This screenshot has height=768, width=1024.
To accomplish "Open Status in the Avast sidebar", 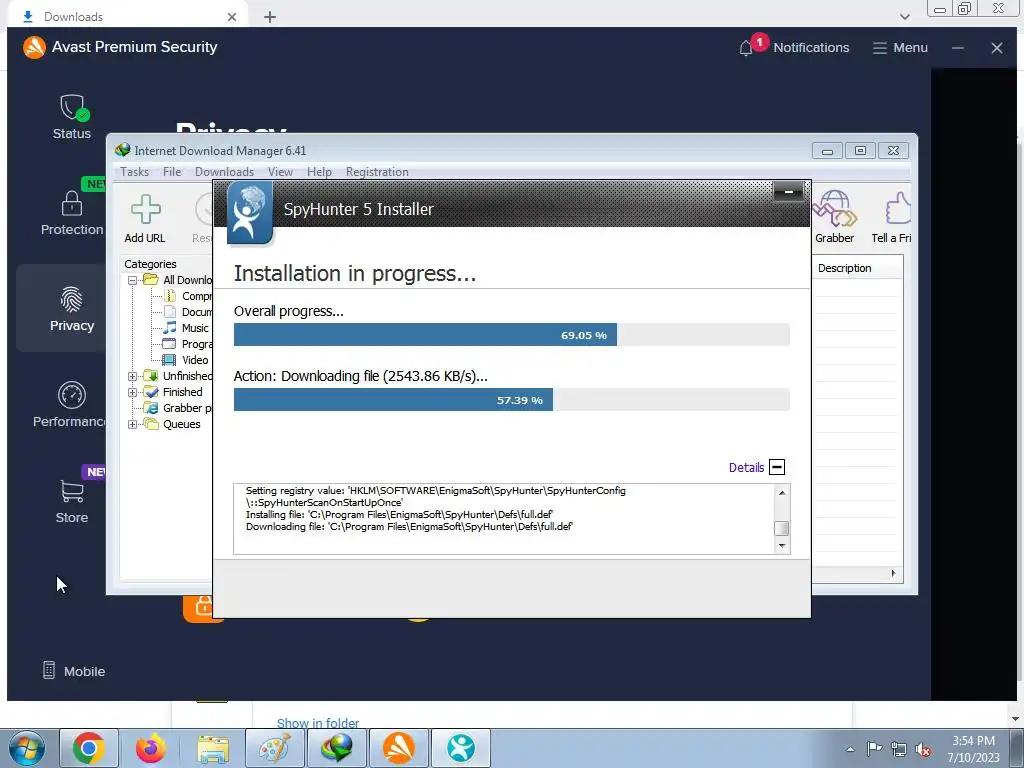I will (72, 117).
